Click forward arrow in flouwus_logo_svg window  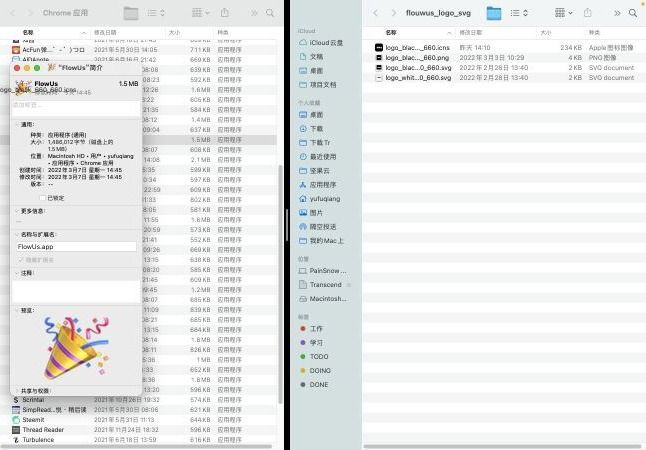(x=393, y=13)
